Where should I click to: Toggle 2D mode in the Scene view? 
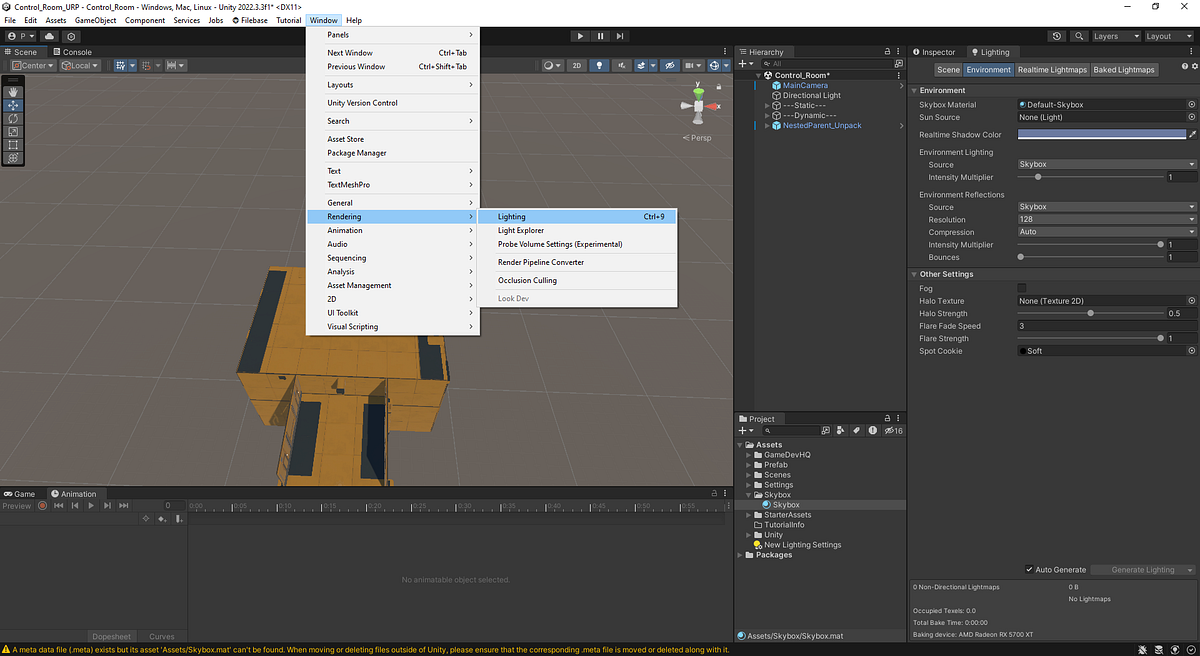[x=578, y=65]
